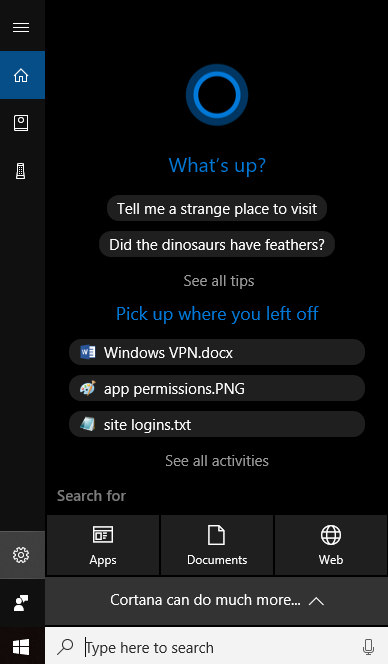Image resolution: width=388 pixels, height=664 pixels.
Task: Select the Home icon in sidebar
Action: (x=22, y=75)
